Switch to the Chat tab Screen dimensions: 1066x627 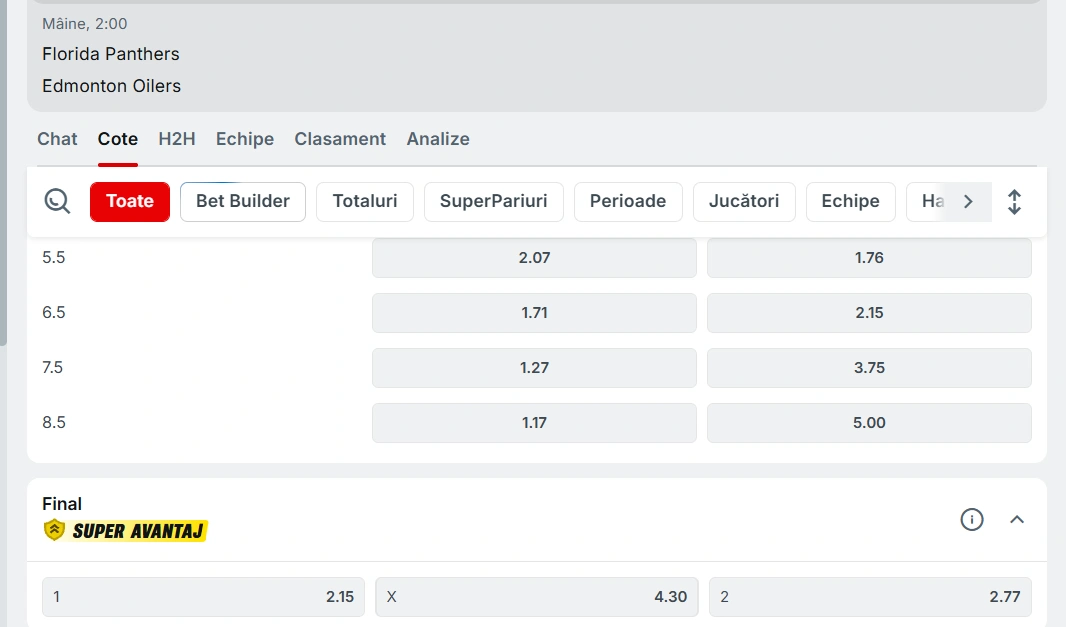[x=57, y=139]
